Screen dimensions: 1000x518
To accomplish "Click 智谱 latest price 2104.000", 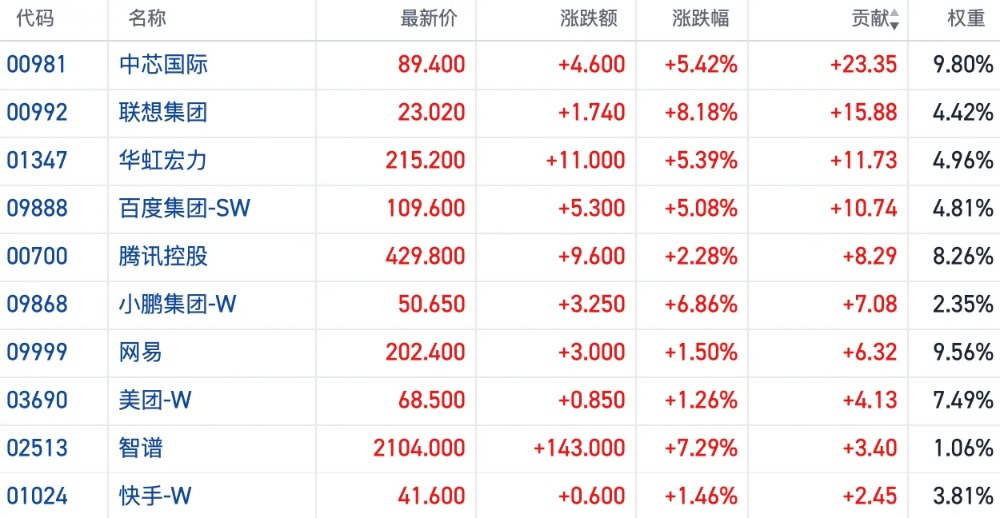I will pos(419,448).
